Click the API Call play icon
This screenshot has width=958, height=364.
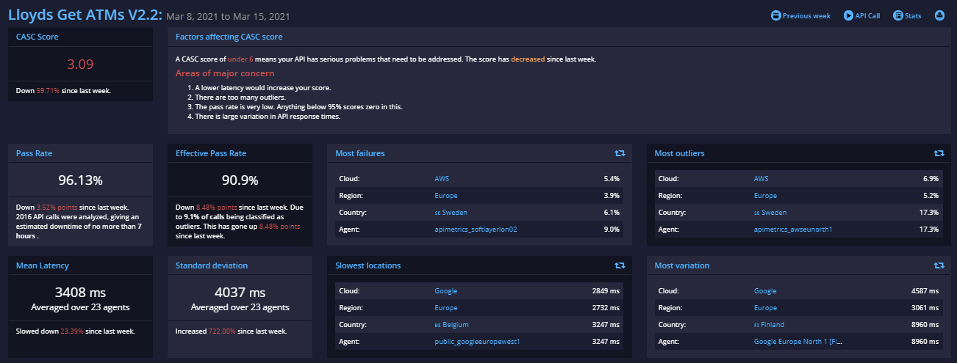(848, 16)
